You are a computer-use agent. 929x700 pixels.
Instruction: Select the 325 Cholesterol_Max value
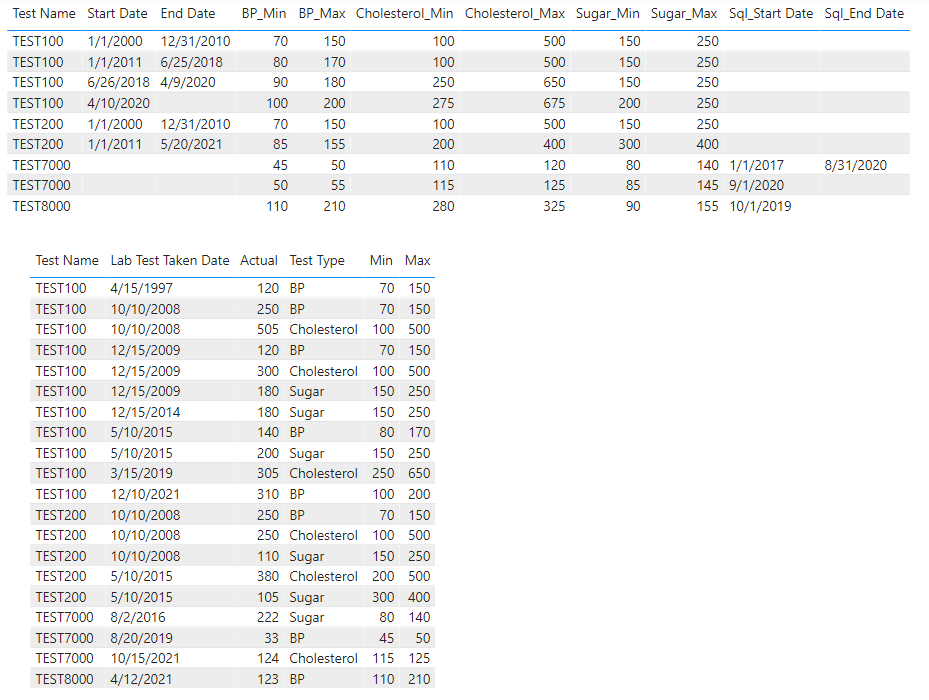(554, 206)
